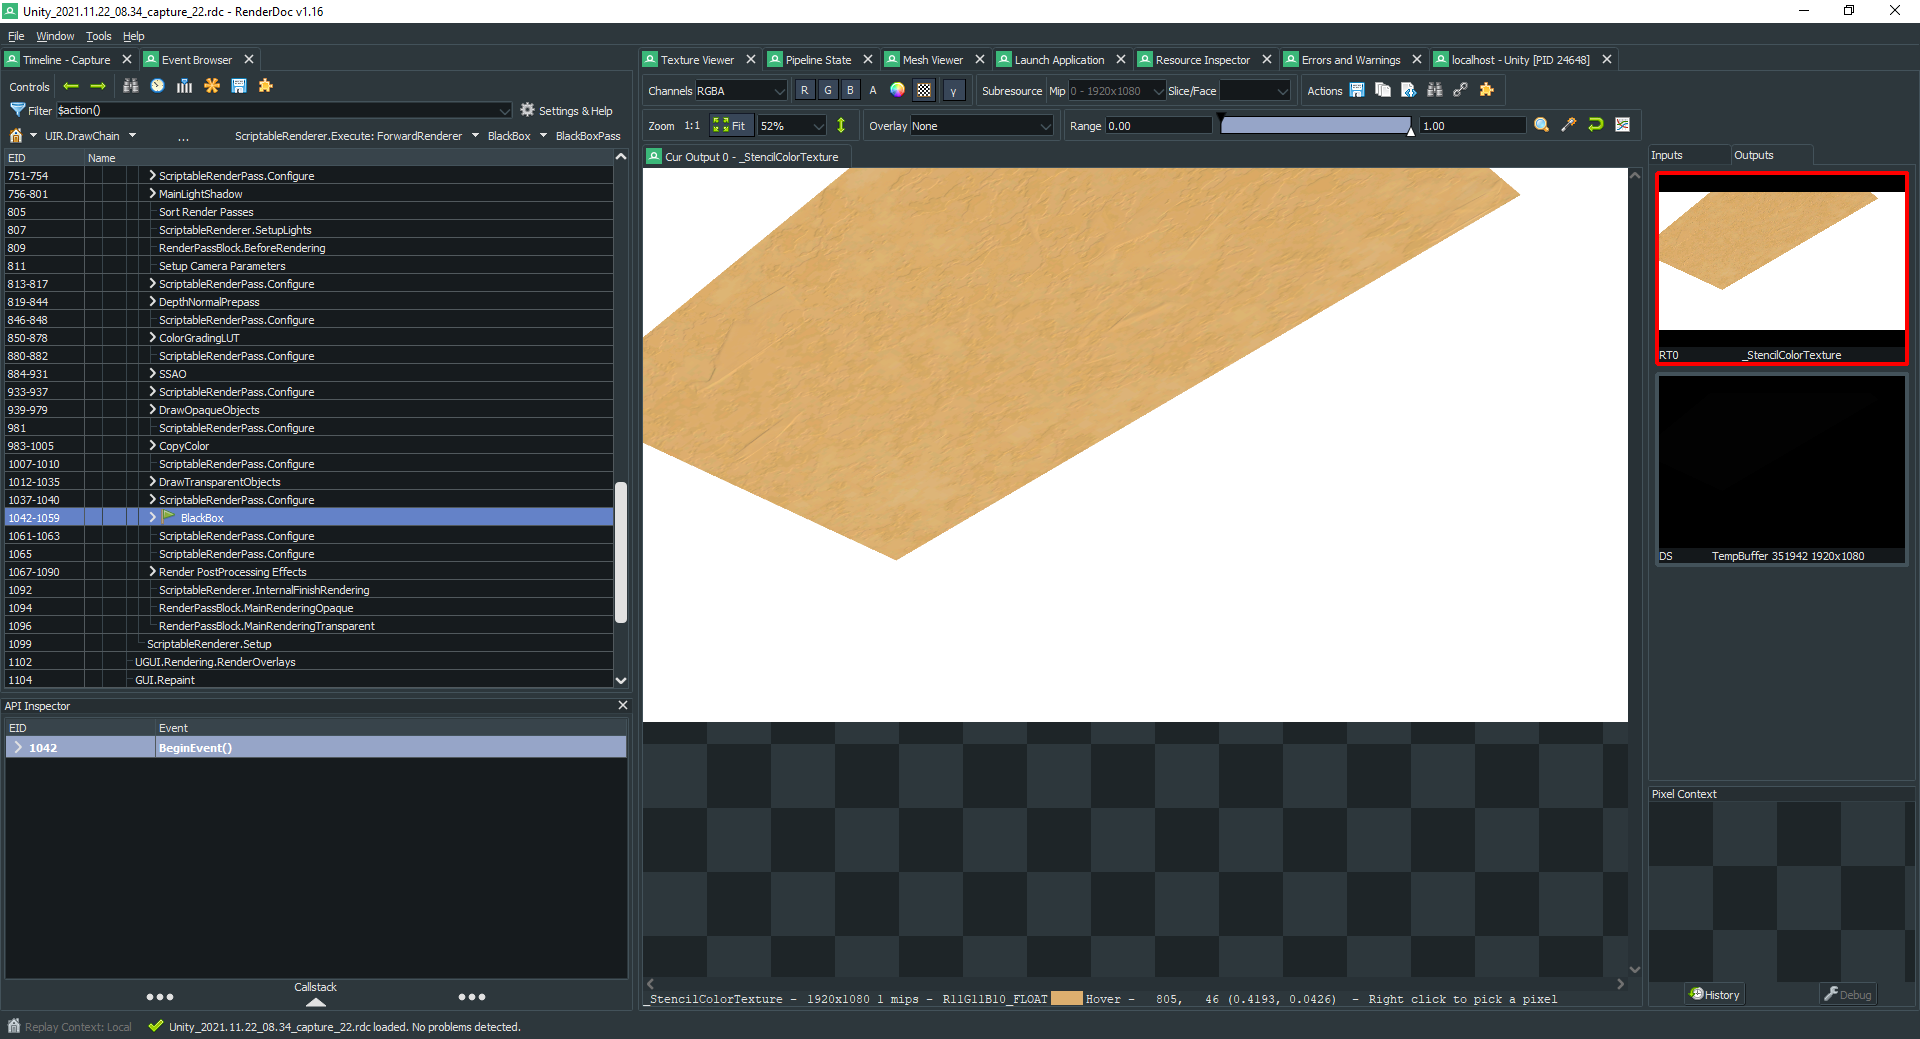
Task: Click the pixel picker wand icon
Action: coord(1568,125)
